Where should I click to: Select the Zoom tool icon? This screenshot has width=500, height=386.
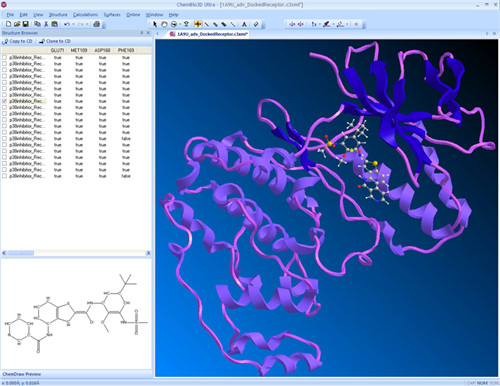click(x=186, y=24)
